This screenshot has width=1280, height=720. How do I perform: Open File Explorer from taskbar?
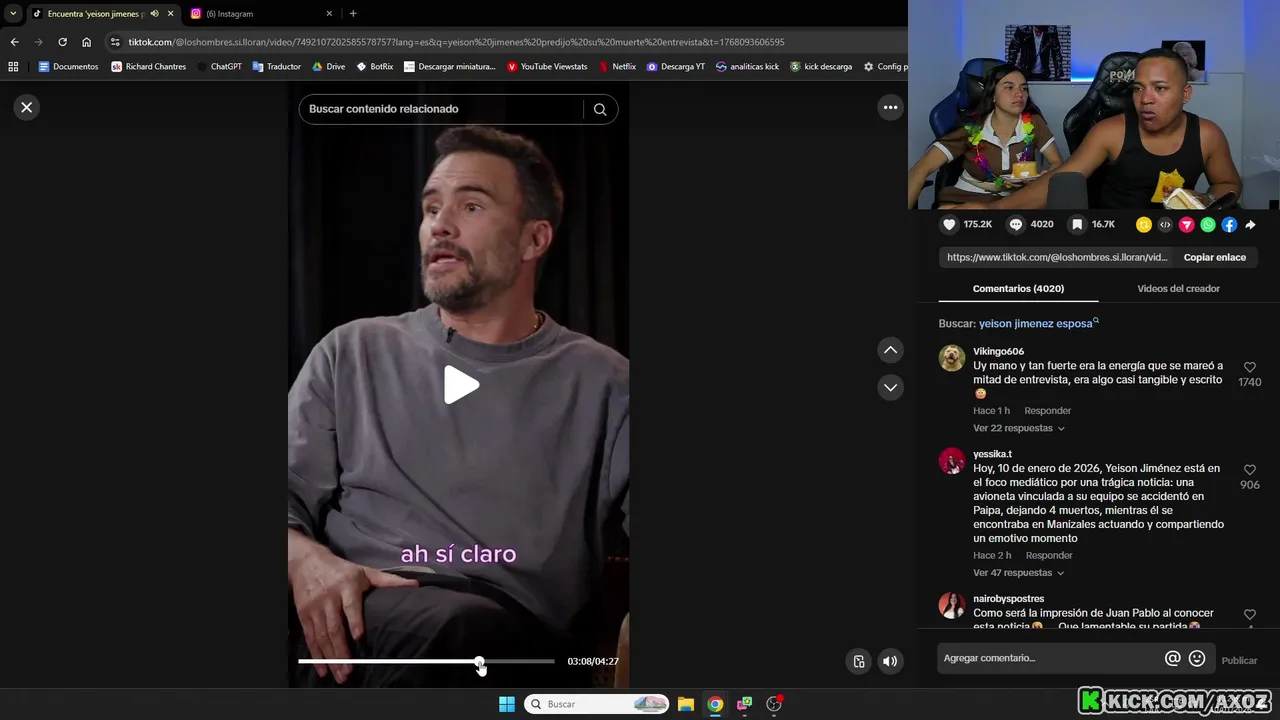click(x=686, y=704)
